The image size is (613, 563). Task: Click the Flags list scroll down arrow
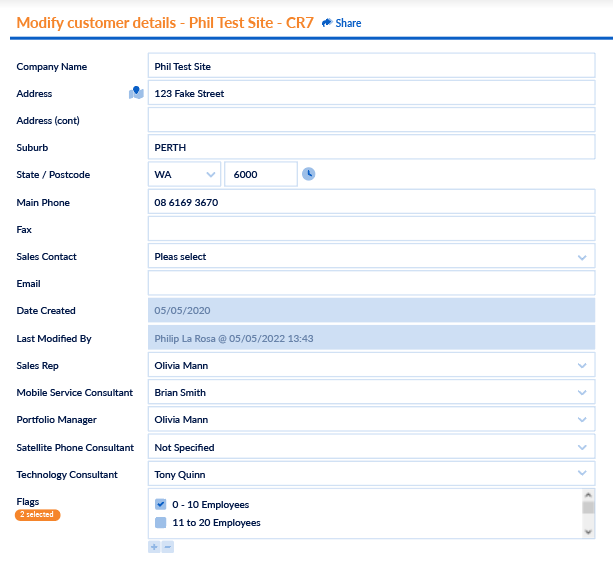pos(588,532)
